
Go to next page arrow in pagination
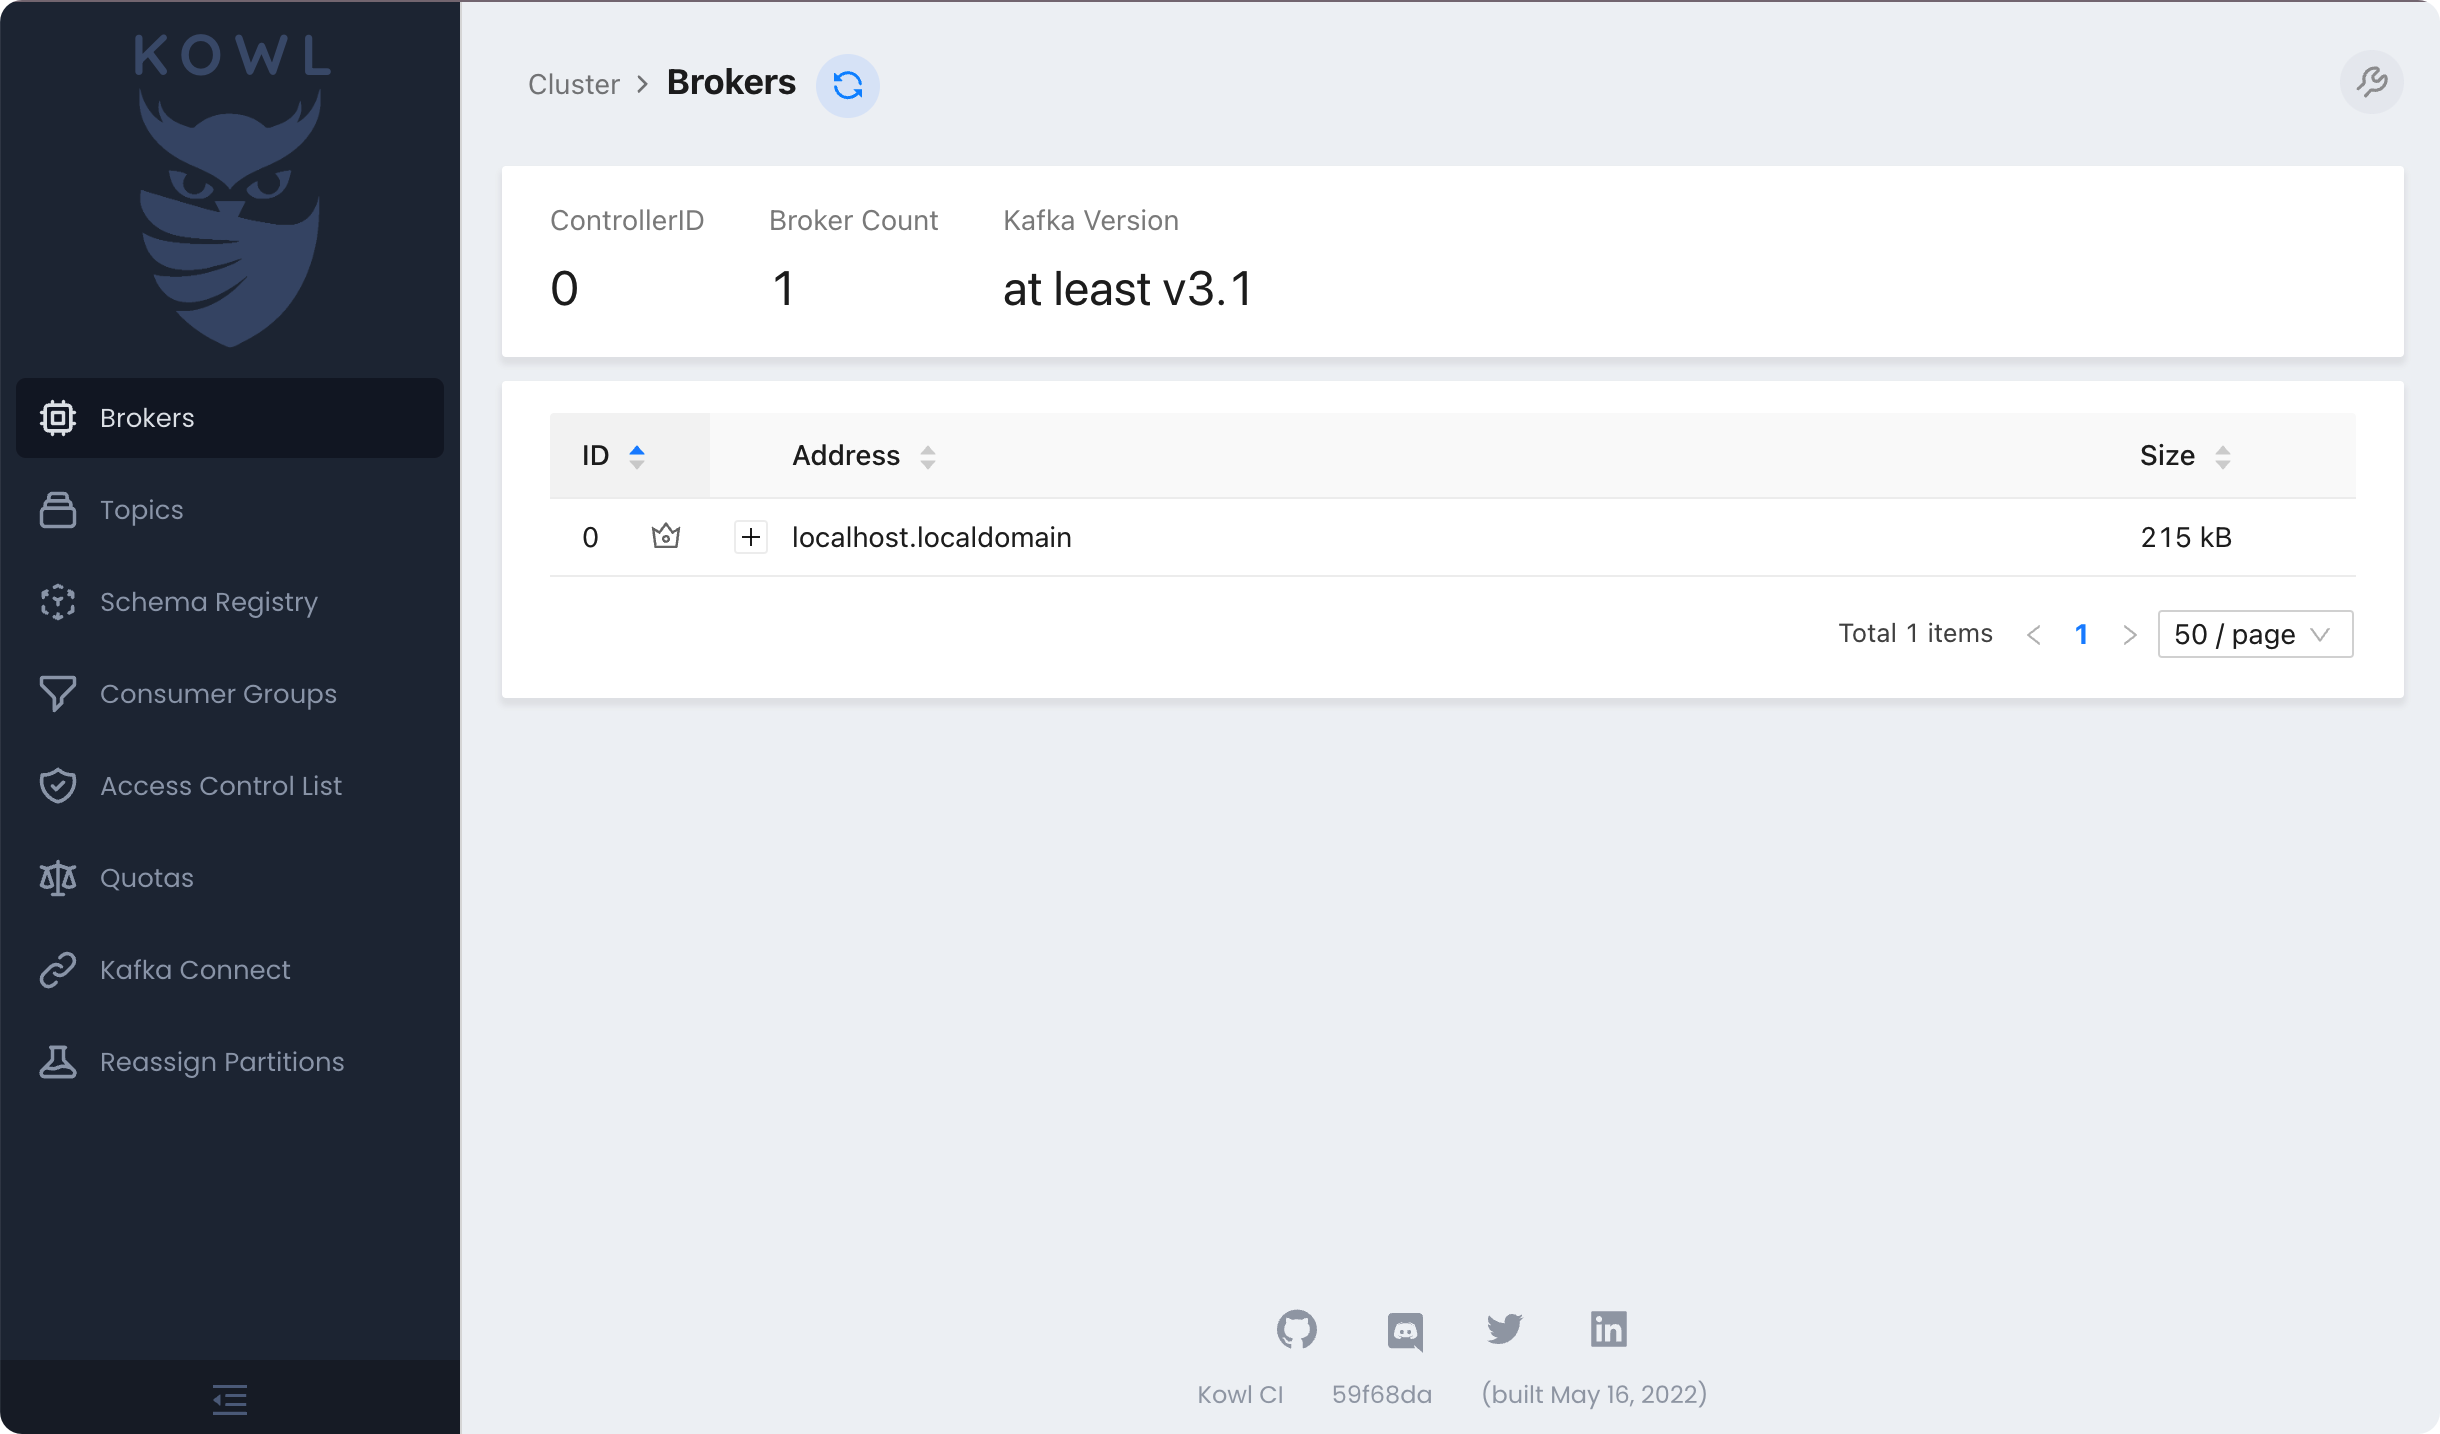click(x=2130, y=635)
